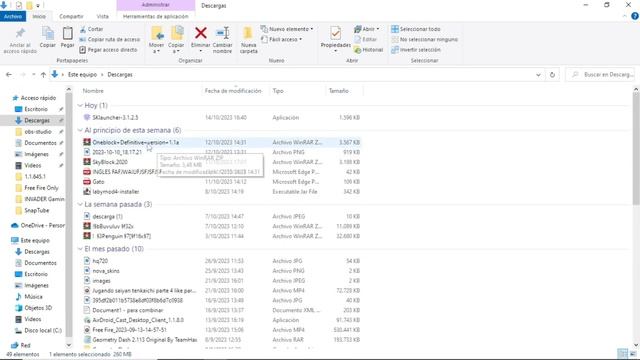Click in the Buscar en Descargas field
Image resolution: width=640 pixels, height=360 pixels.
click(600, 75)
